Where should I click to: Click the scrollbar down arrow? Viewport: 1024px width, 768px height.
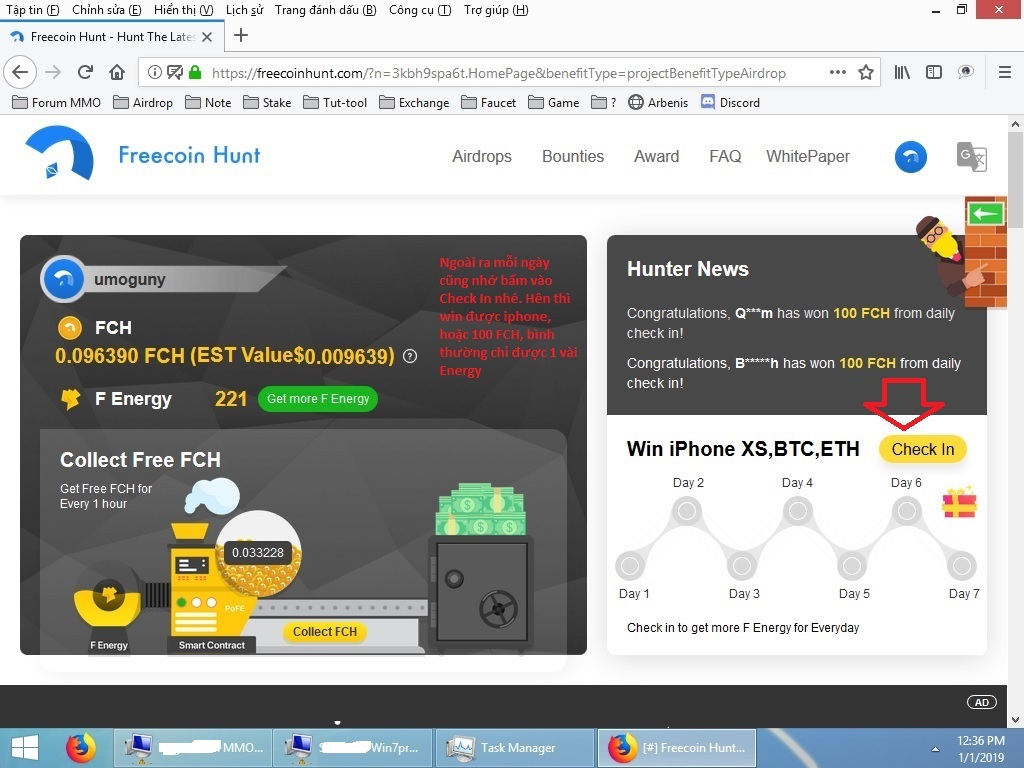click(1015, 720)
